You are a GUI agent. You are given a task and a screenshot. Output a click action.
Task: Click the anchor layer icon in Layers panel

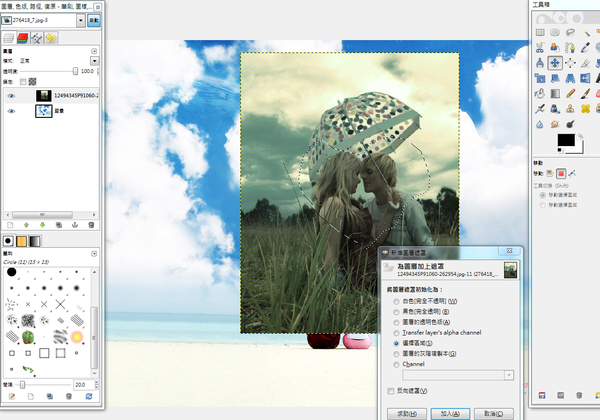tap(75, 225)
